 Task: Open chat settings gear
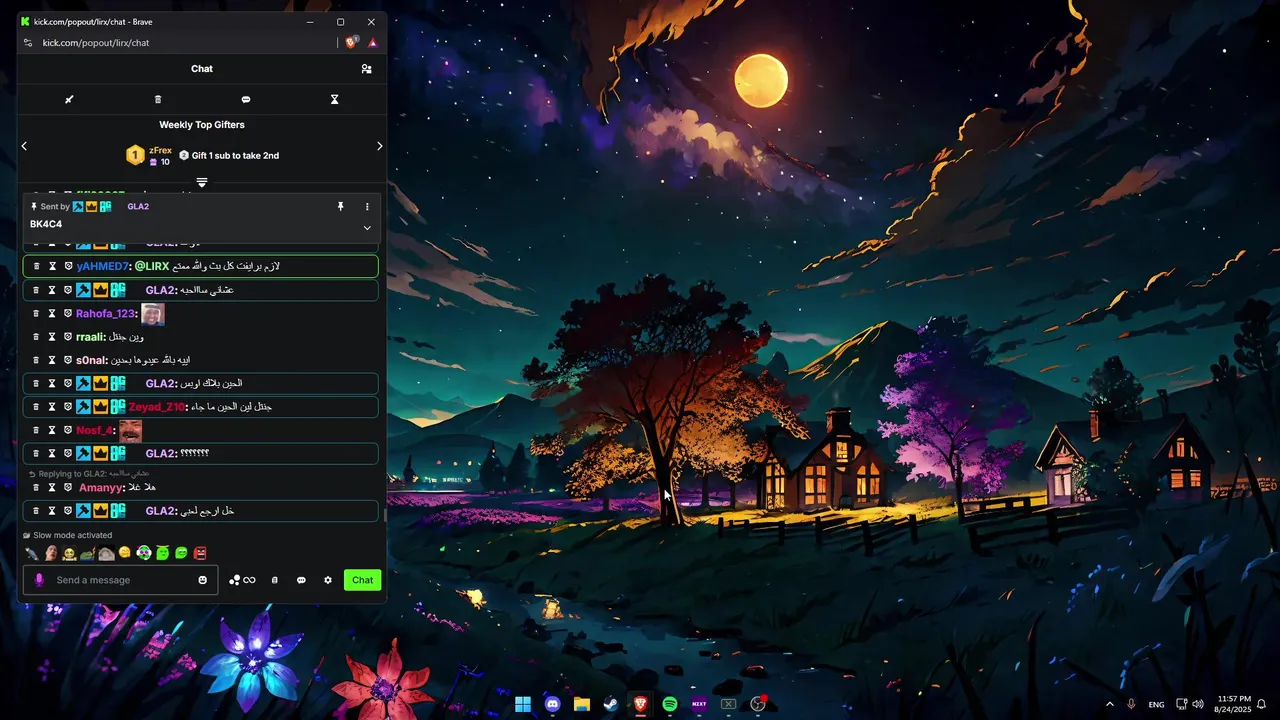[328, 580]
